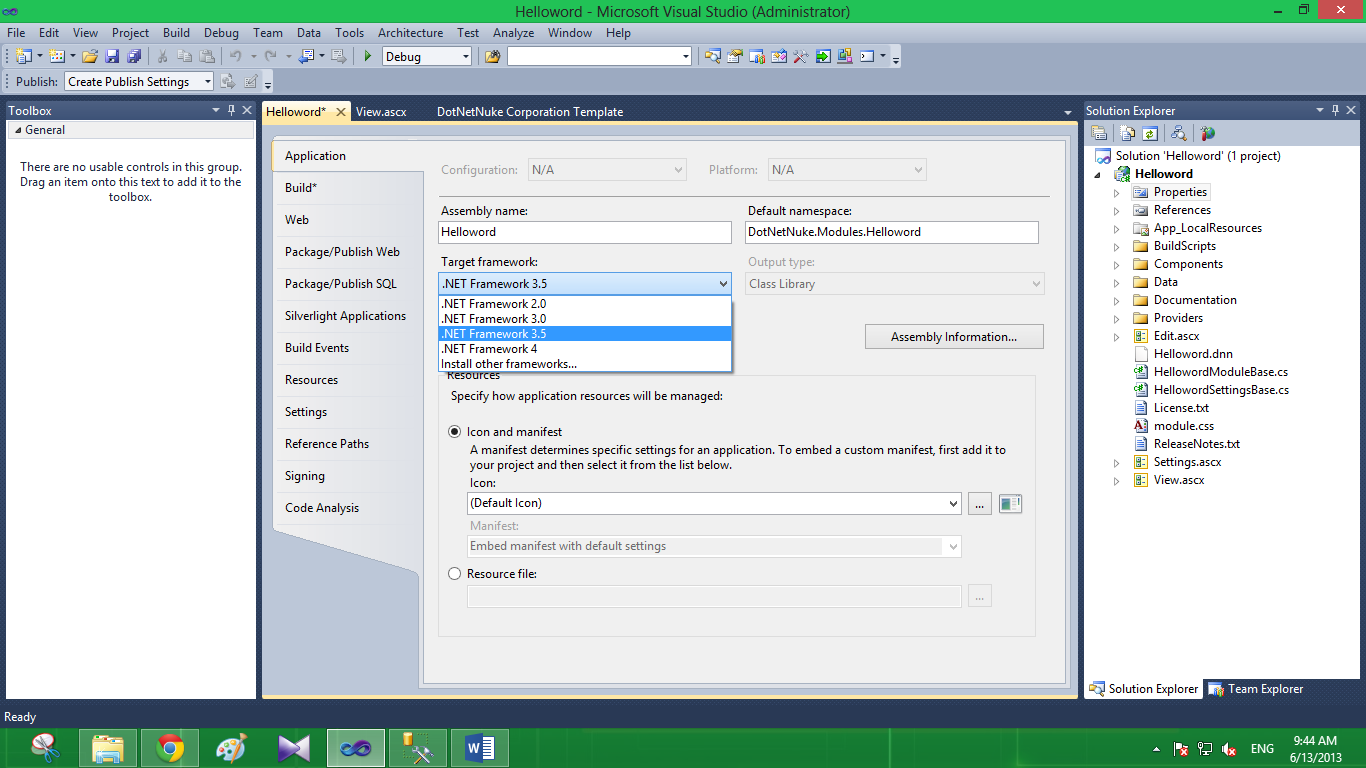Image resolution: width=1366 pixels, height=768 pixels.
Task: Click the Copy toolbar icon
Action: tap(185, 56)
